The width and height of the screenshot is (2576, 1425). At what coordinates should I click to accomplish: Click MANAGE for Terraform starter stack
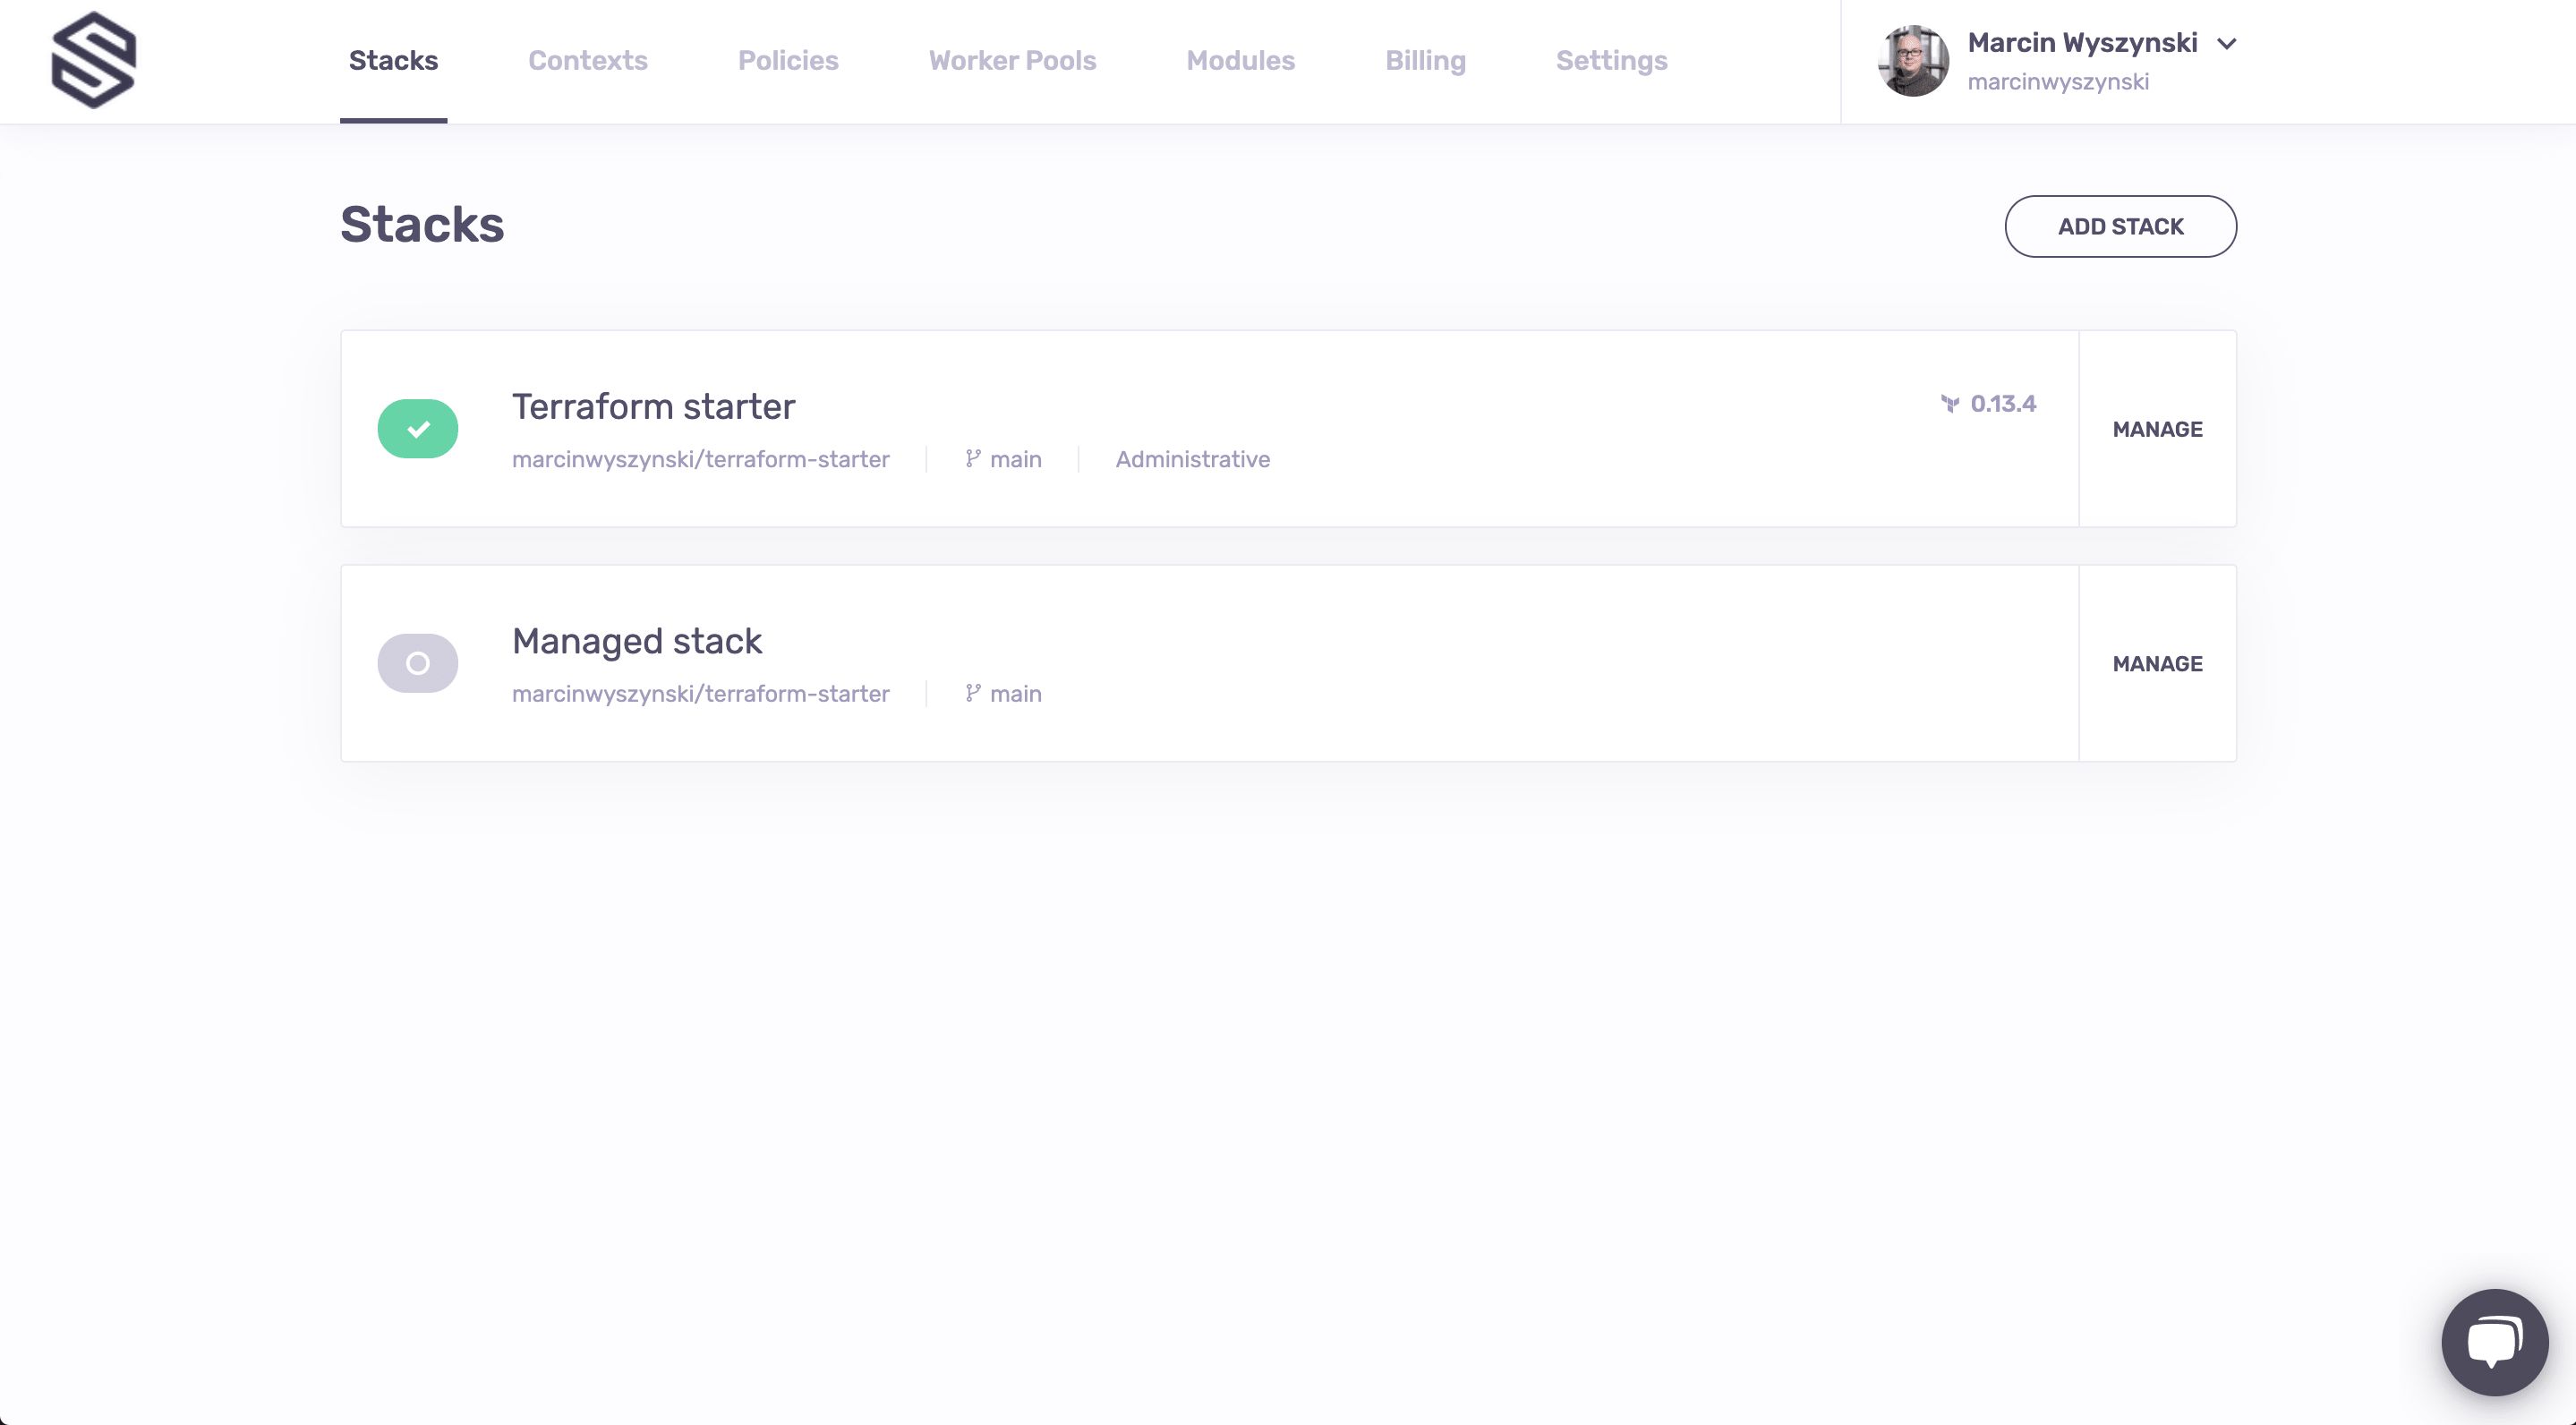(2157, 429)
